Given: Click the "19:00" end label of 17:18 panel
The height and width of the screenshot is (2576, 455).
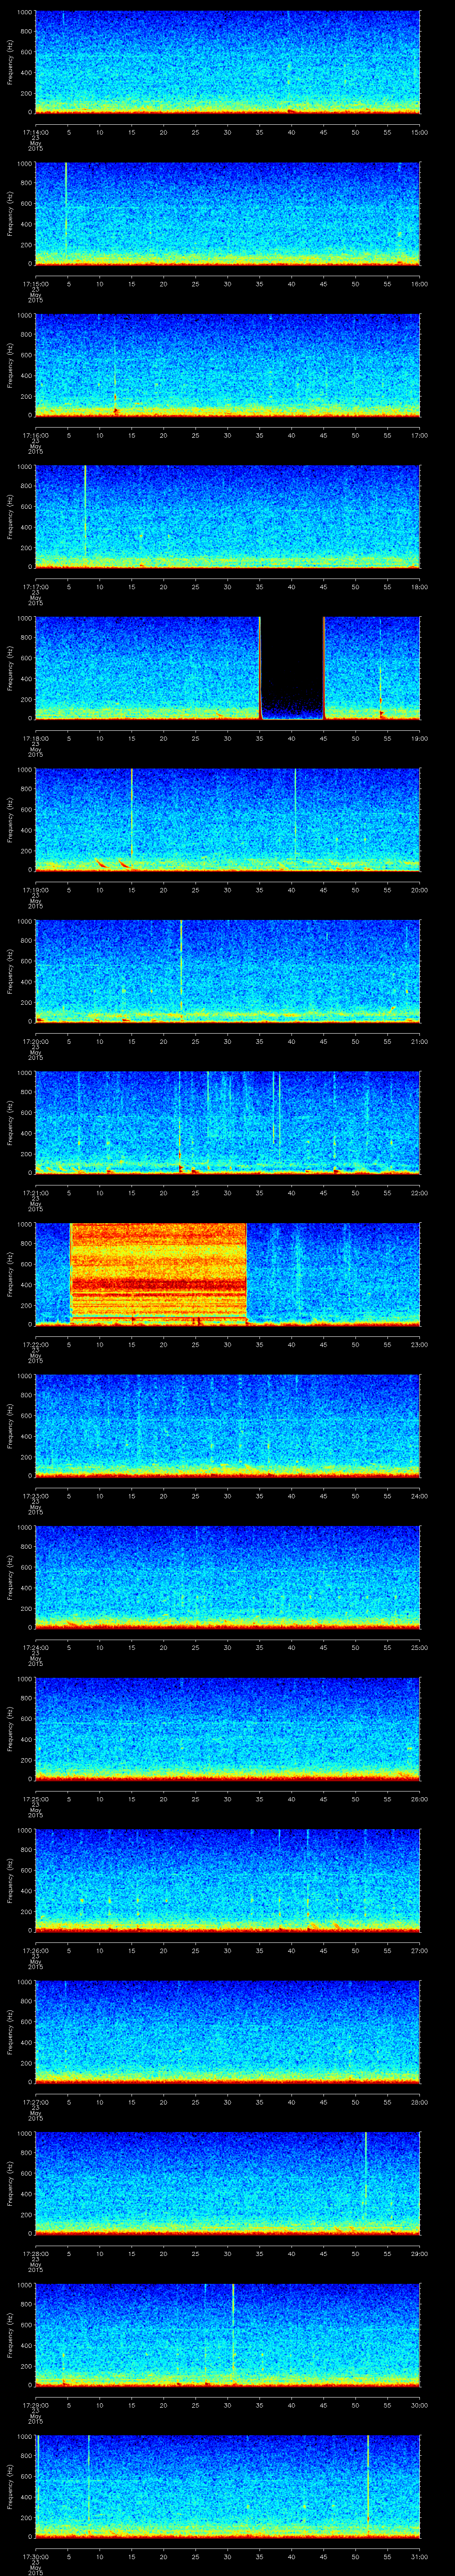Looking at the screenshot, I should tap(419, 738).
